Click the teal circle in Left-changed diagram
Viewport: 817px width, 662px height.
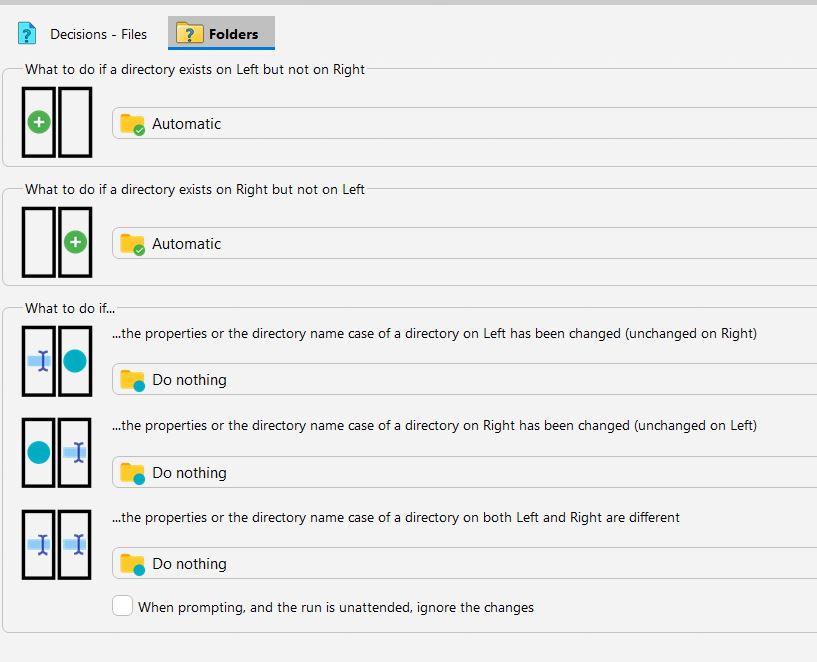75,361
